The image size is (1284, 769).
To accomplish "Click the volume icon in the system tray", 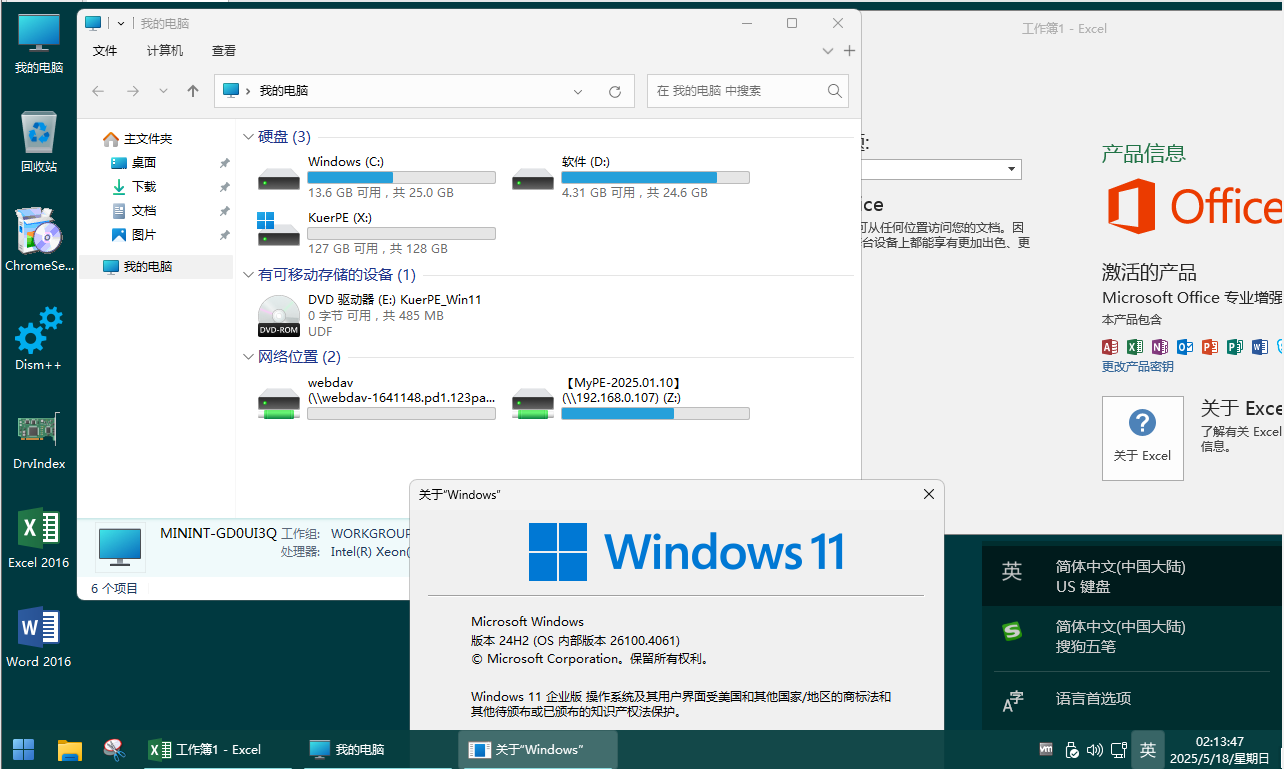I will click(1094, 749).
